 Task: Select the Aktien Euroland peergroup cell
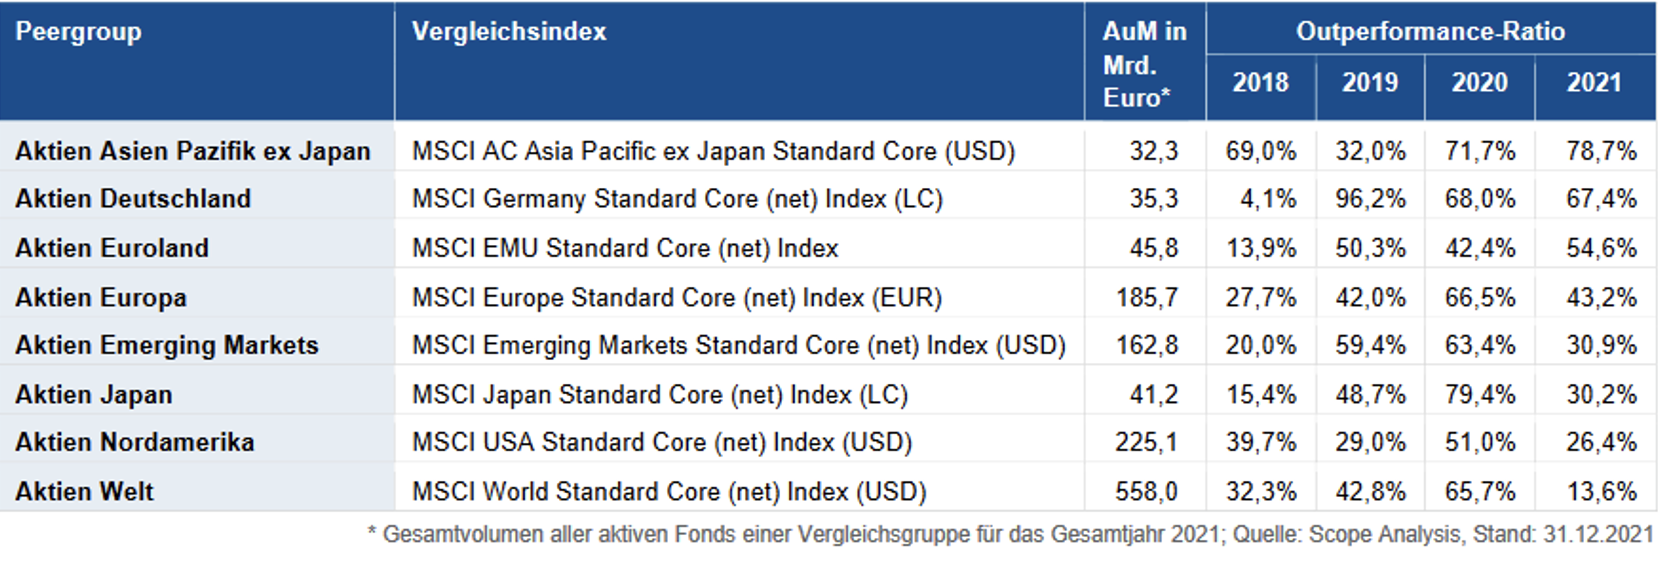pyautogui.click(x=112, y=248)
